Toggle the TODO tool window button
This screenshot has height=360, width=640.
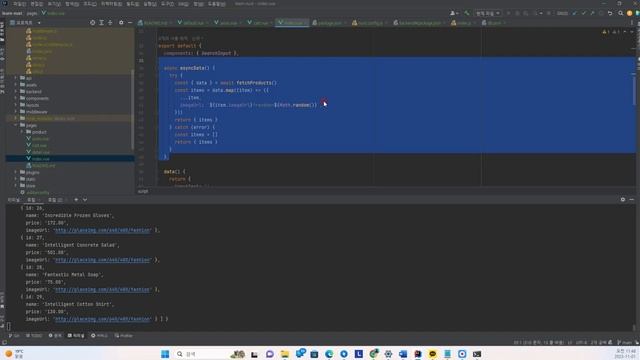point(34,336)
